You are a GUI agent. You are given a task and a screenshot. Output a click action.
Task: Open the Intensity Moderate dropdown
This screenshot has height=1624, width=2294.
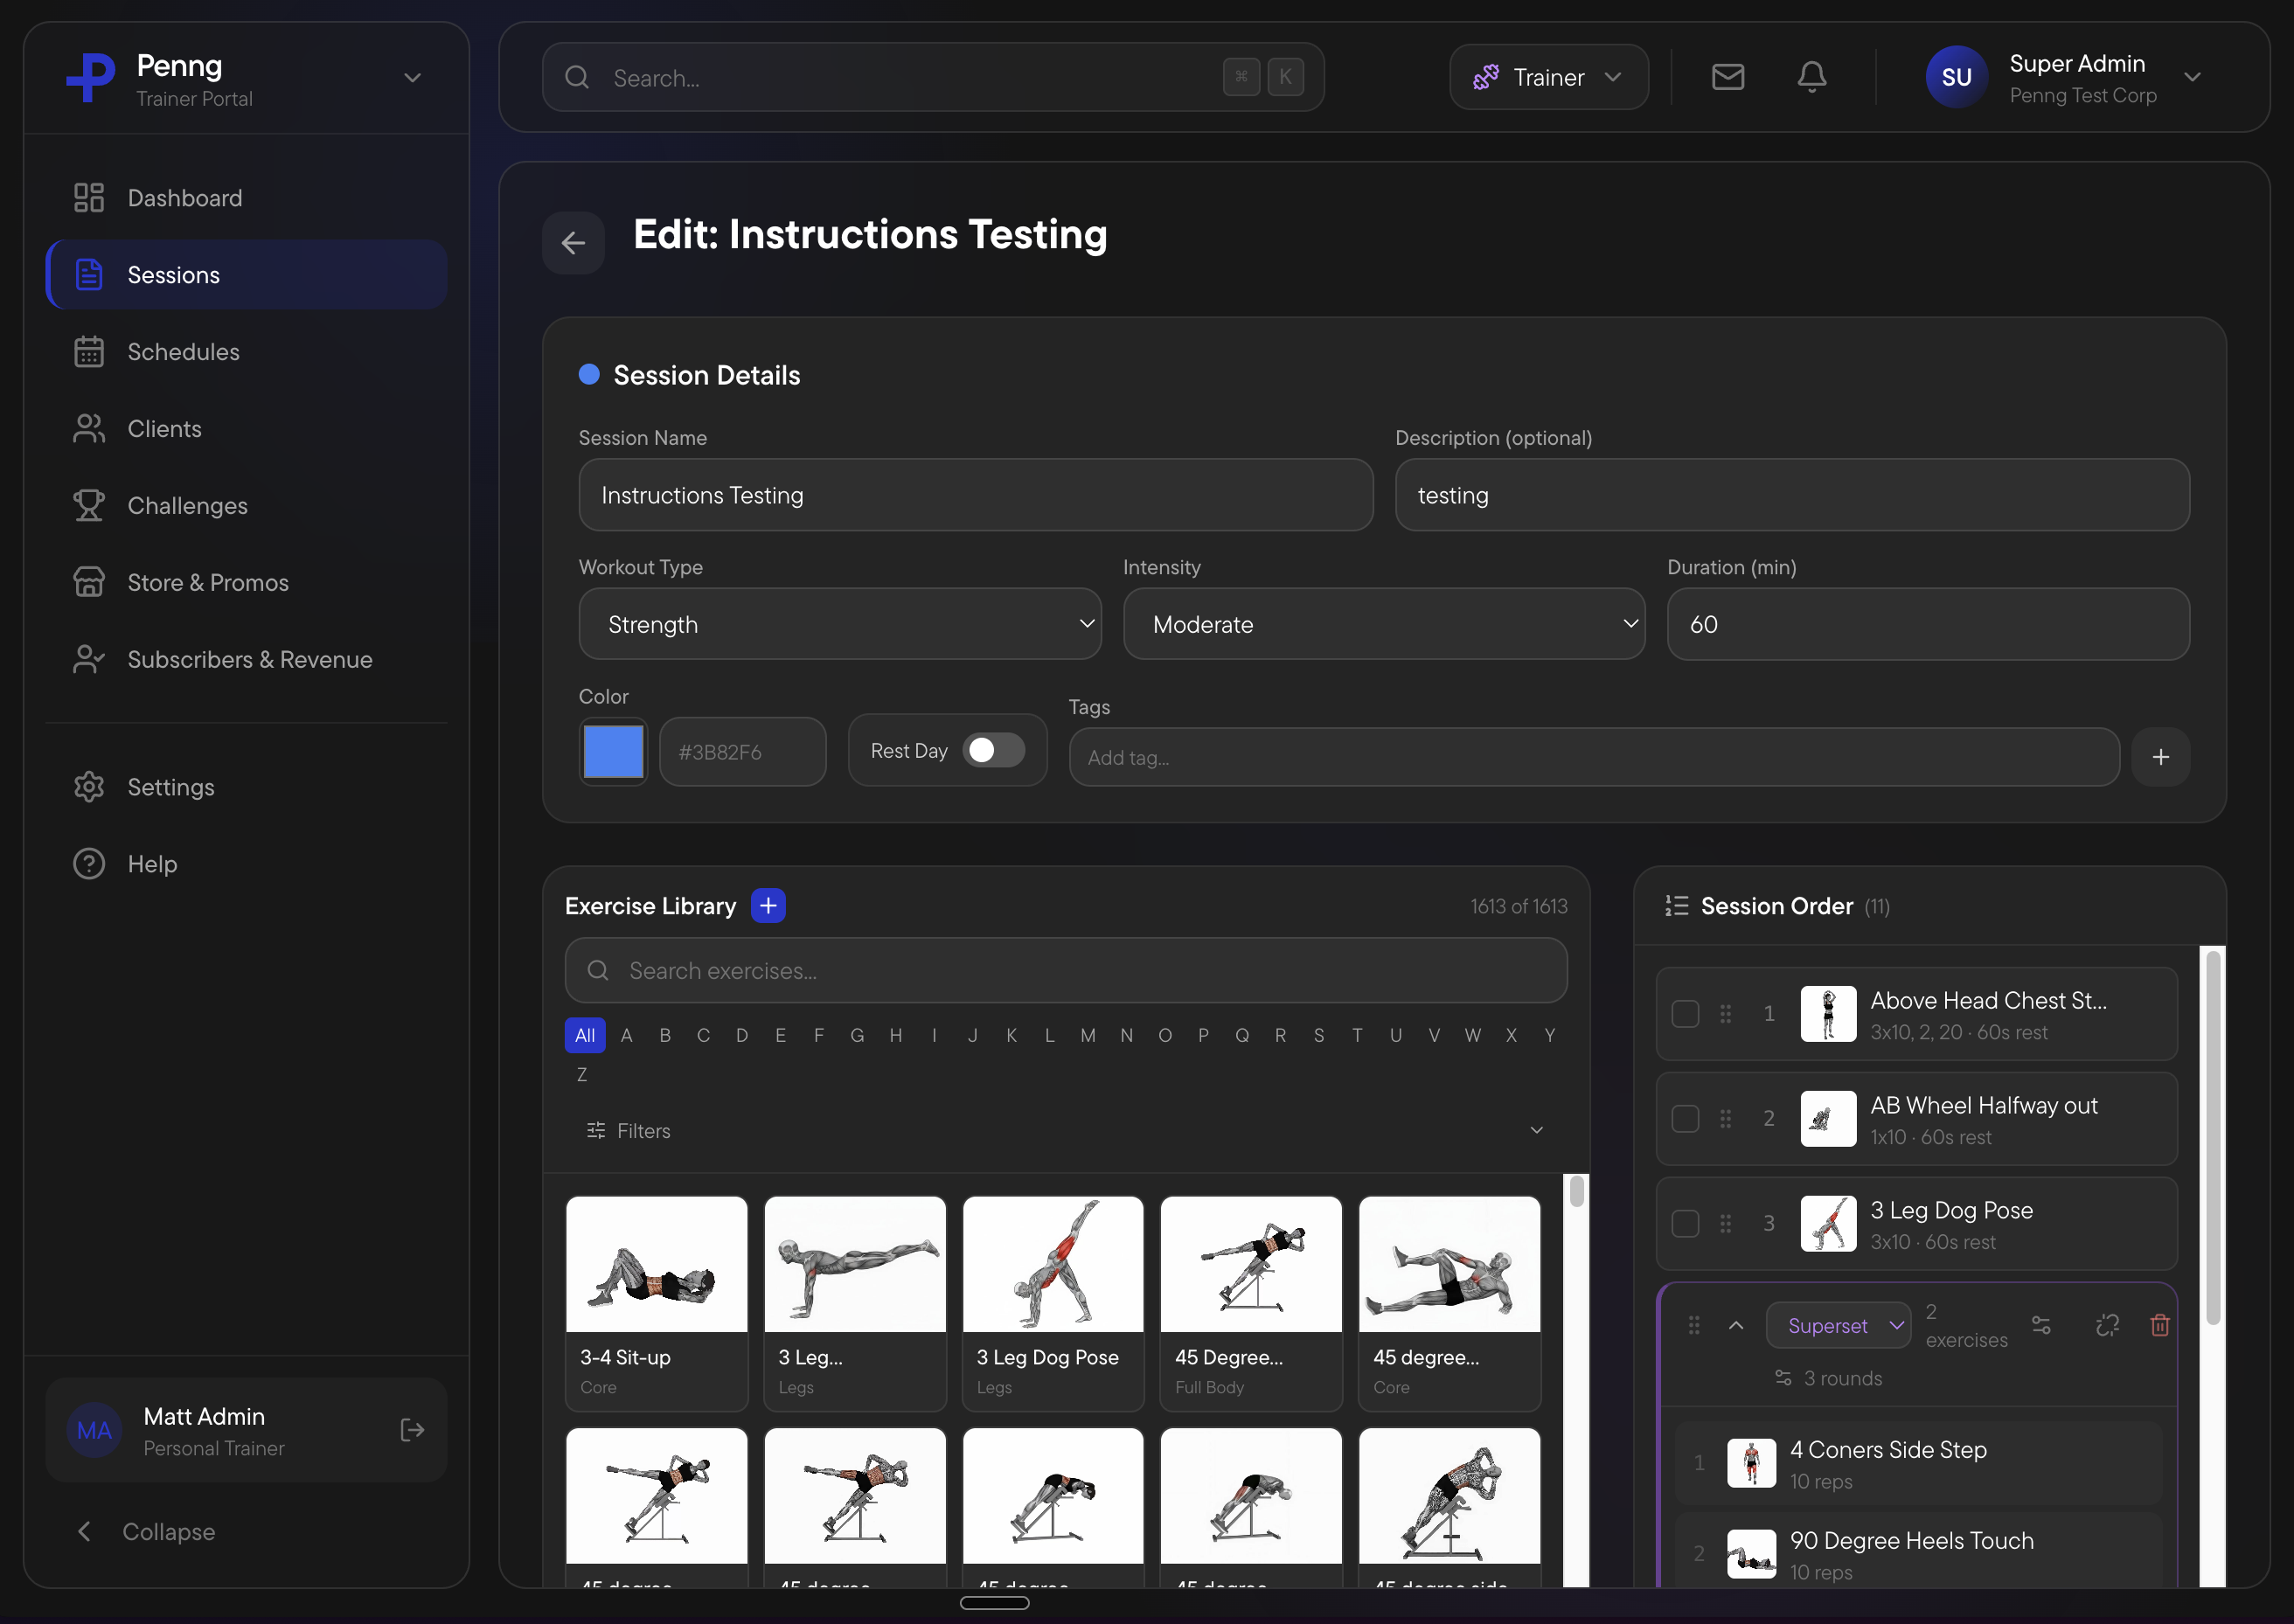pyautogui.click(x=1384, y=624)
